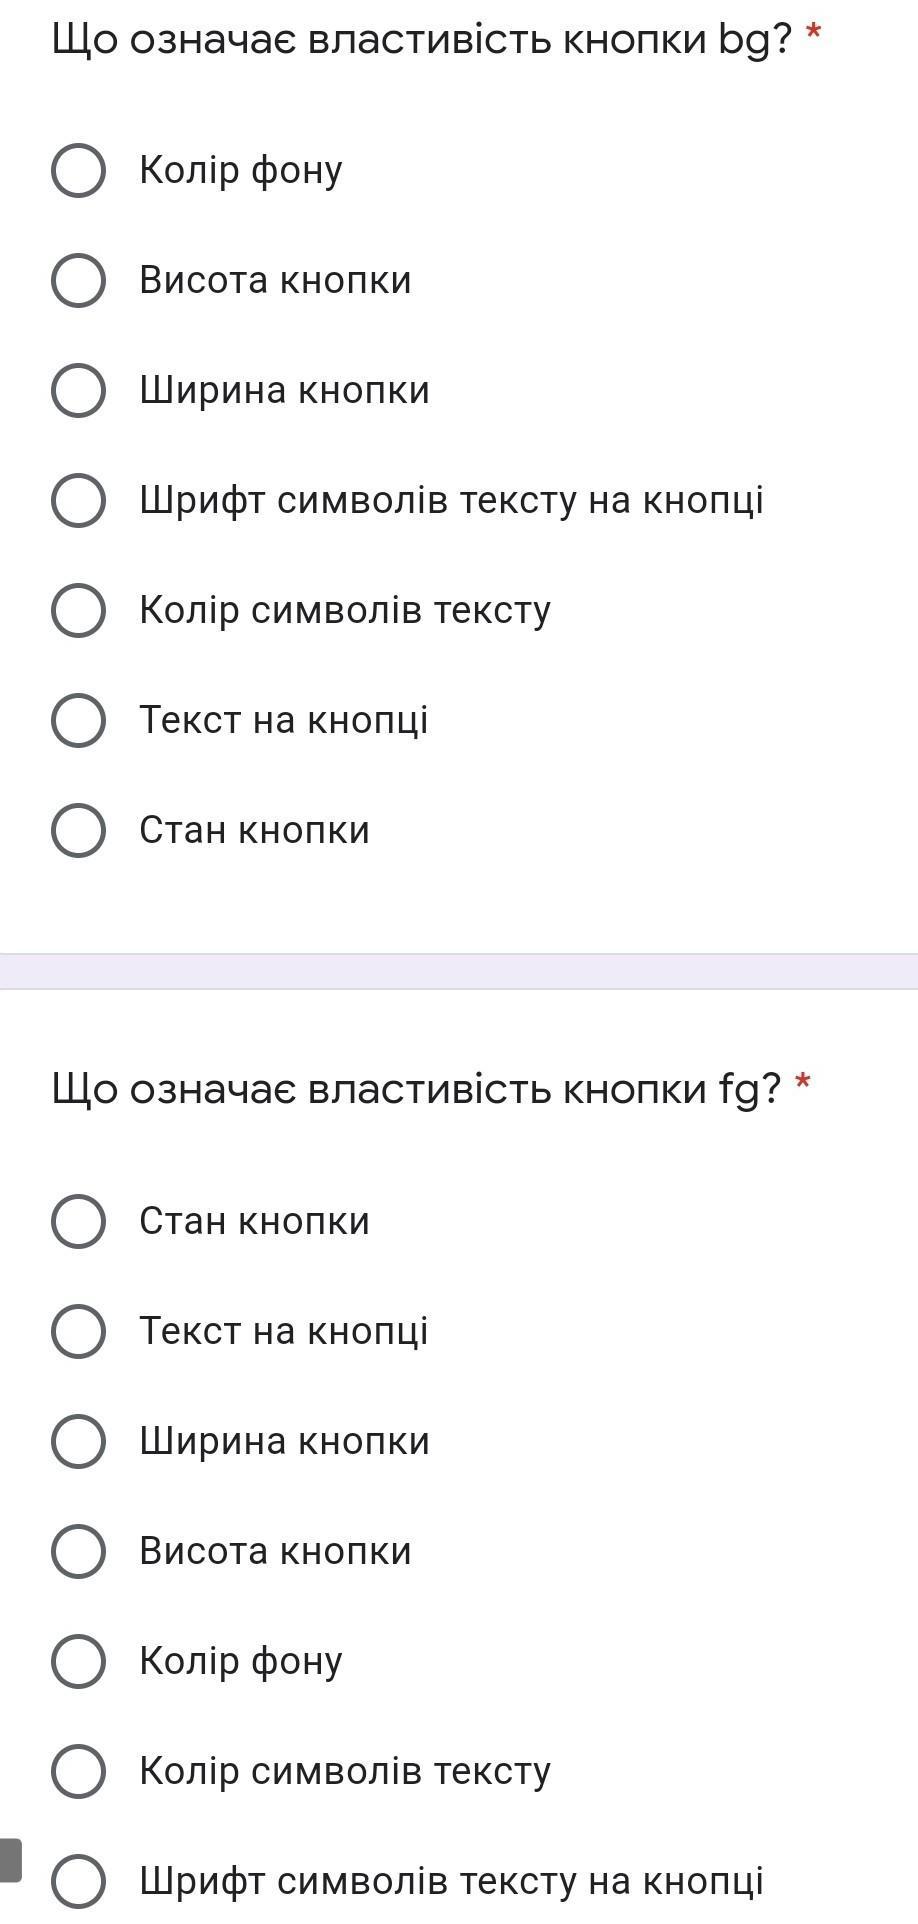This screenshot has width=918, height=1924.
Task: Choose 'Текст на кнопці' under bg question
Action: pyautogui.click(x=78, y=720)
